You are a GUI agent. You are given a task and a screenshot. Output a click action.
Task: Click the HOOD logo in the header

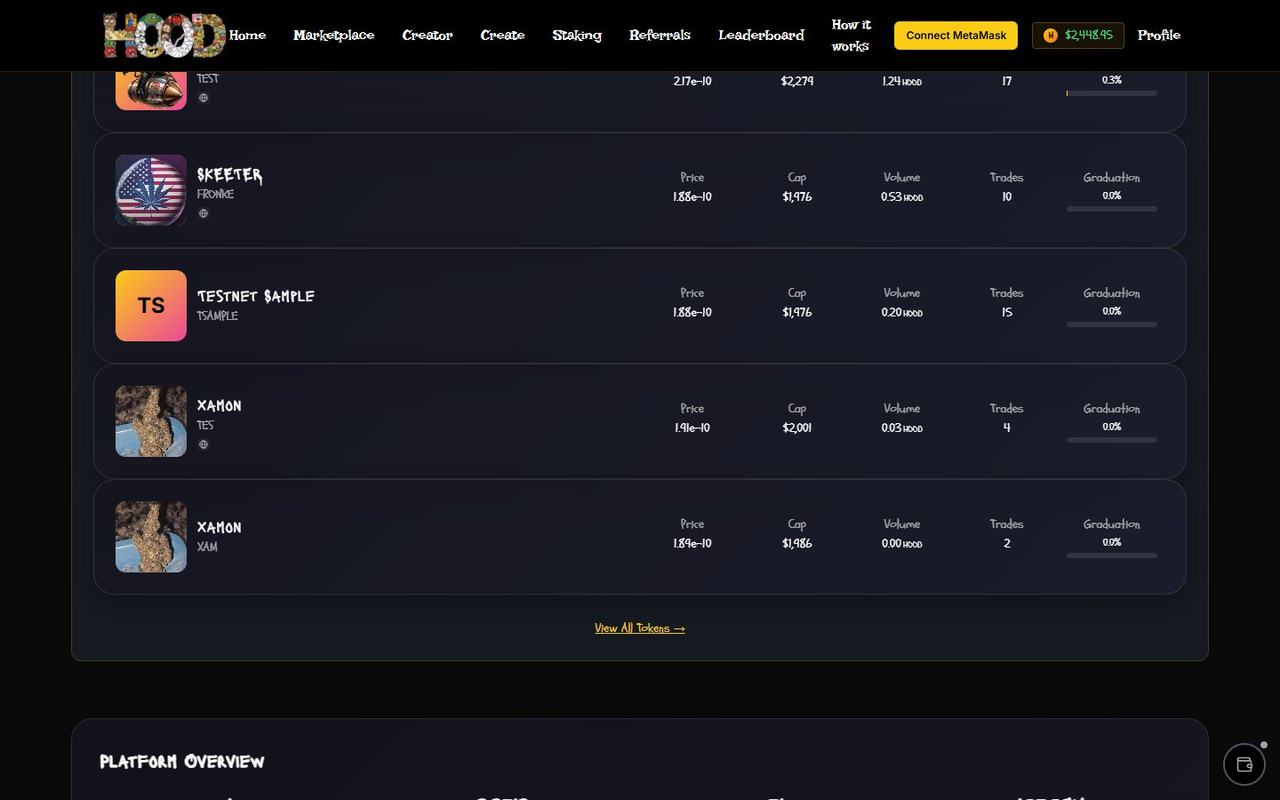[x=165, y=35]
